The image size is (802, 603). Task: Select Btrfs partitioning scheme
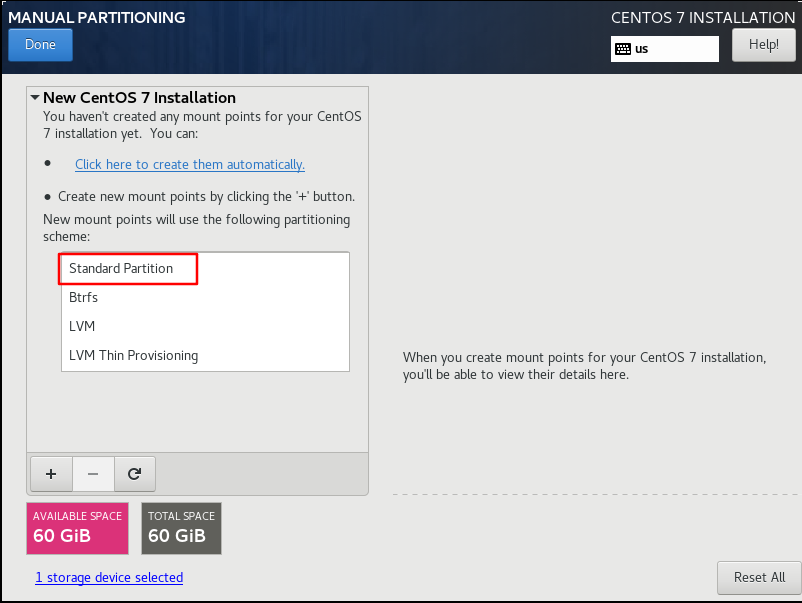coord(206,297)
